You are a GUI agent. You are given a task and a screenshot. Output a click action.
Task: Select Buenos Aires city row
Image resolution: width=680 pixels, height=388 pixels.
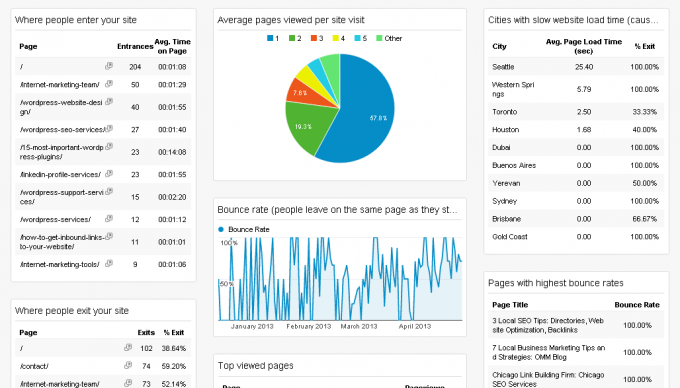(x=575, y=165)
